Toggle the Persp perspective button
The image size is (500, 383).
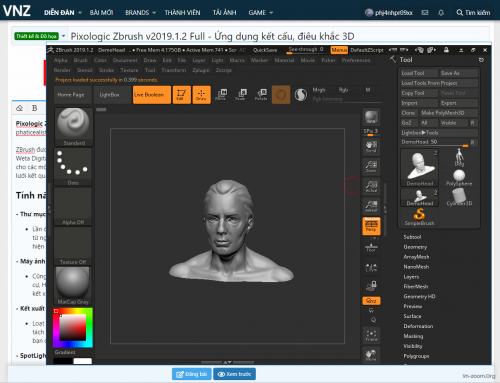point(371,226)
